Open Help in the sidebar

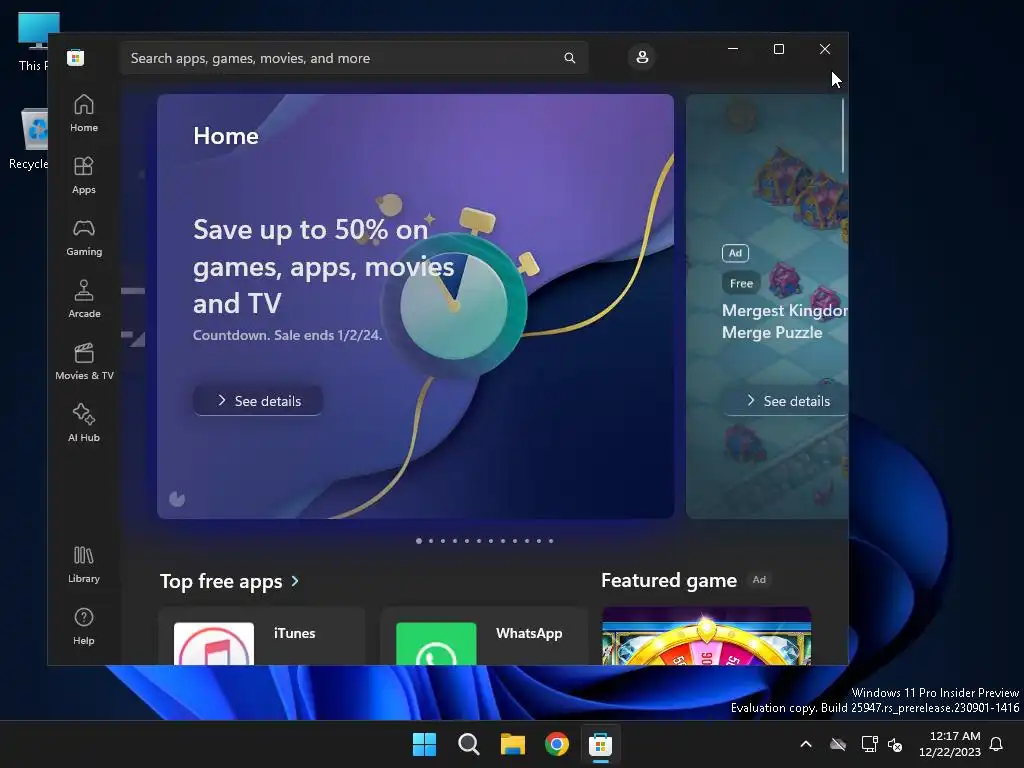click(84, 627)
